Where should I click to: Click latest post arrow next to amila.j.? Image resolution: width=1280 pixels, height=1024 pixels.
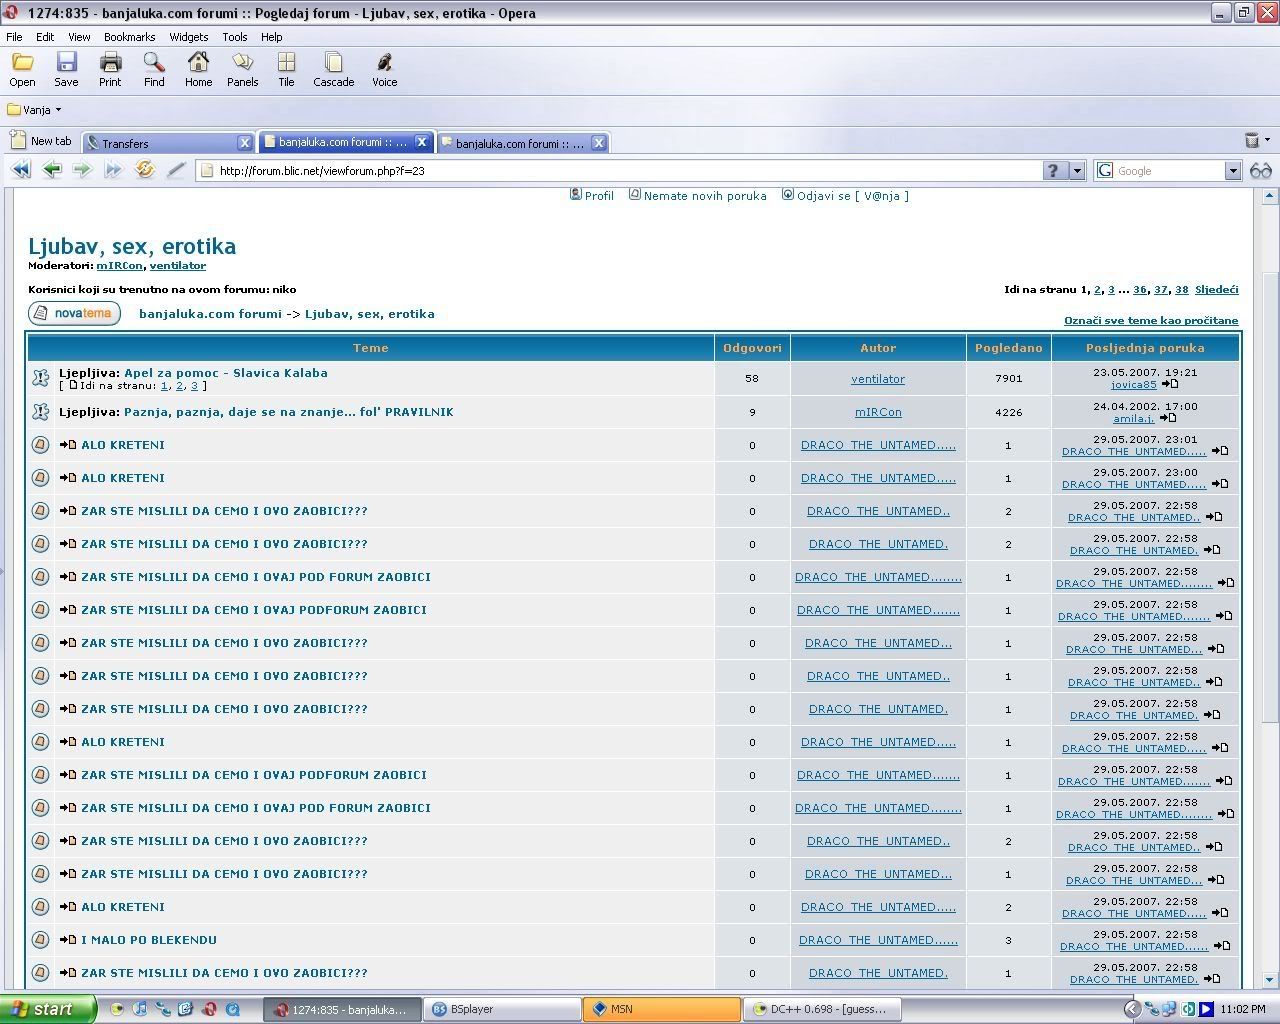click(1167, 418)
